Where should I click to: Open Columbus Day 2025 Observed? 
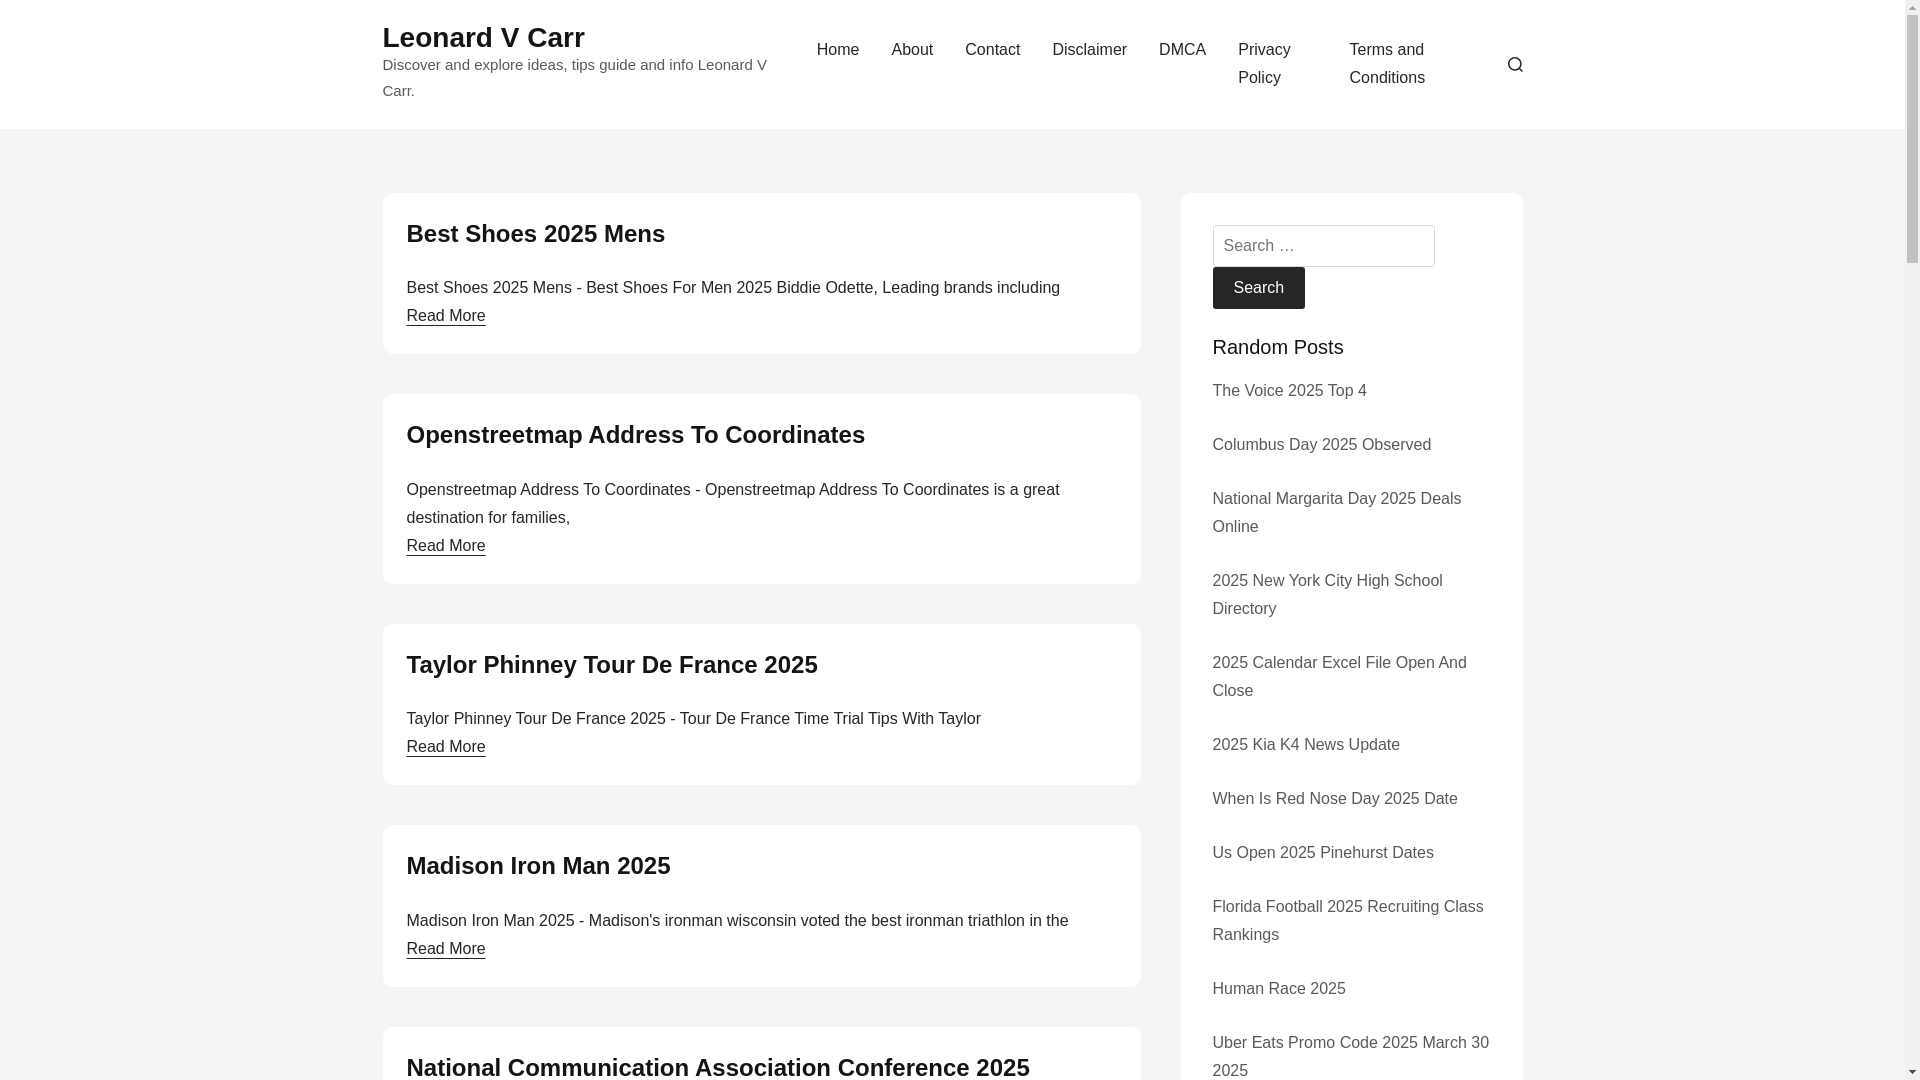click(x=1321, y=445)
